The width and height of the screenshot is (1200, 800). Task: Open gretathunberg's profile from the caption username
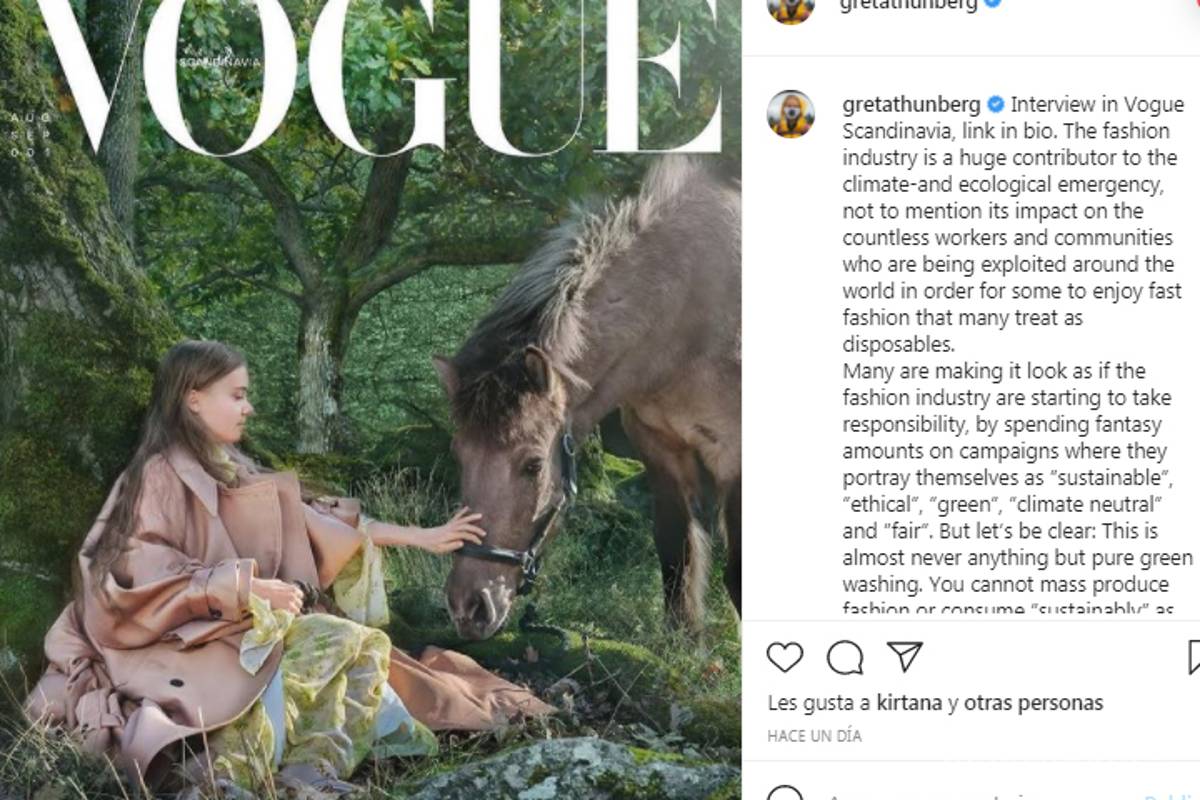[910, 105]
